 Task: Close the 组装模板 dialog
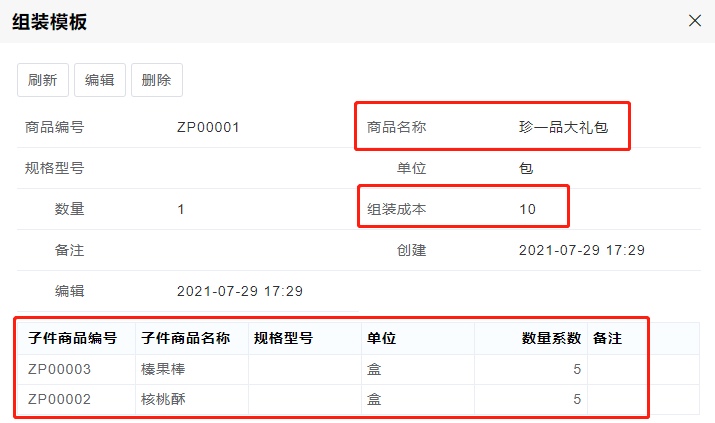(695, 21)
